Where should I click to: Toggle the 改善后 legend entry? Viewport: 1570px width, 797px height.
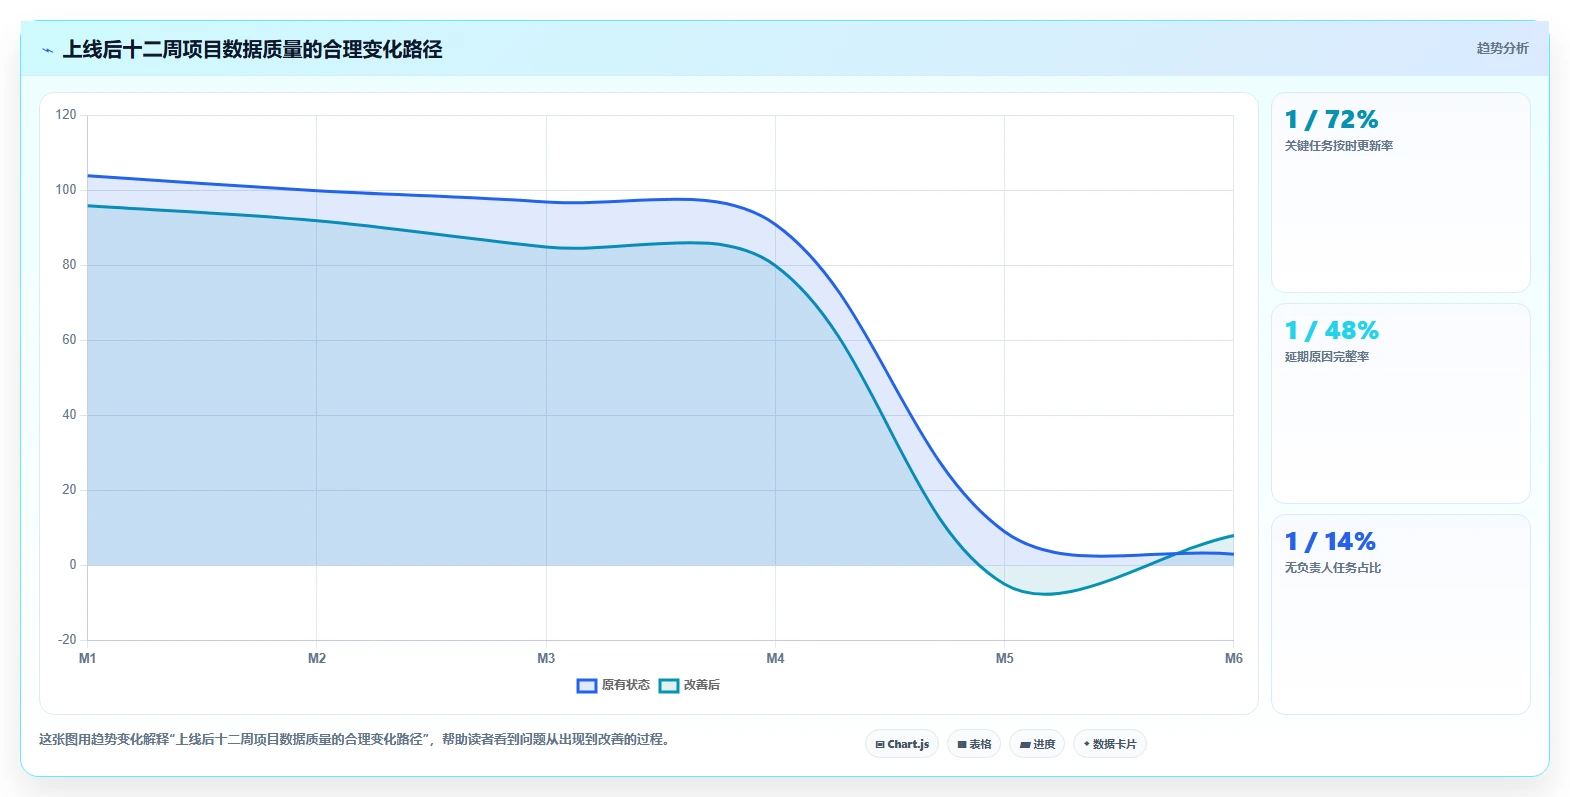[689, 685]
